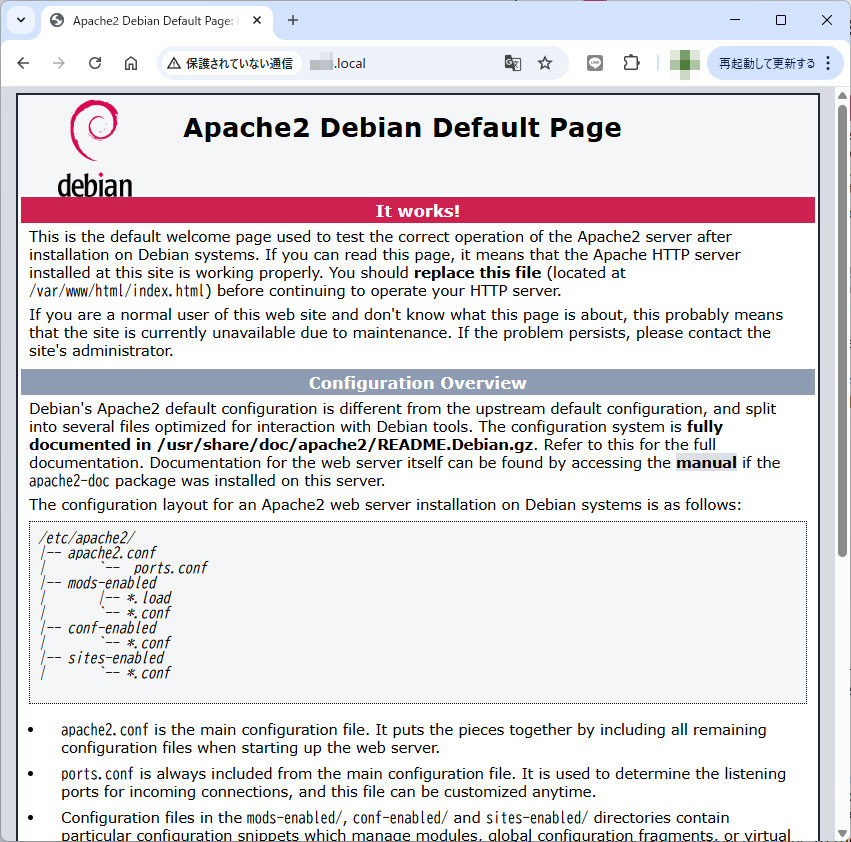
Task: Click the Configuration Overview heading
Action: pos(418,383)
